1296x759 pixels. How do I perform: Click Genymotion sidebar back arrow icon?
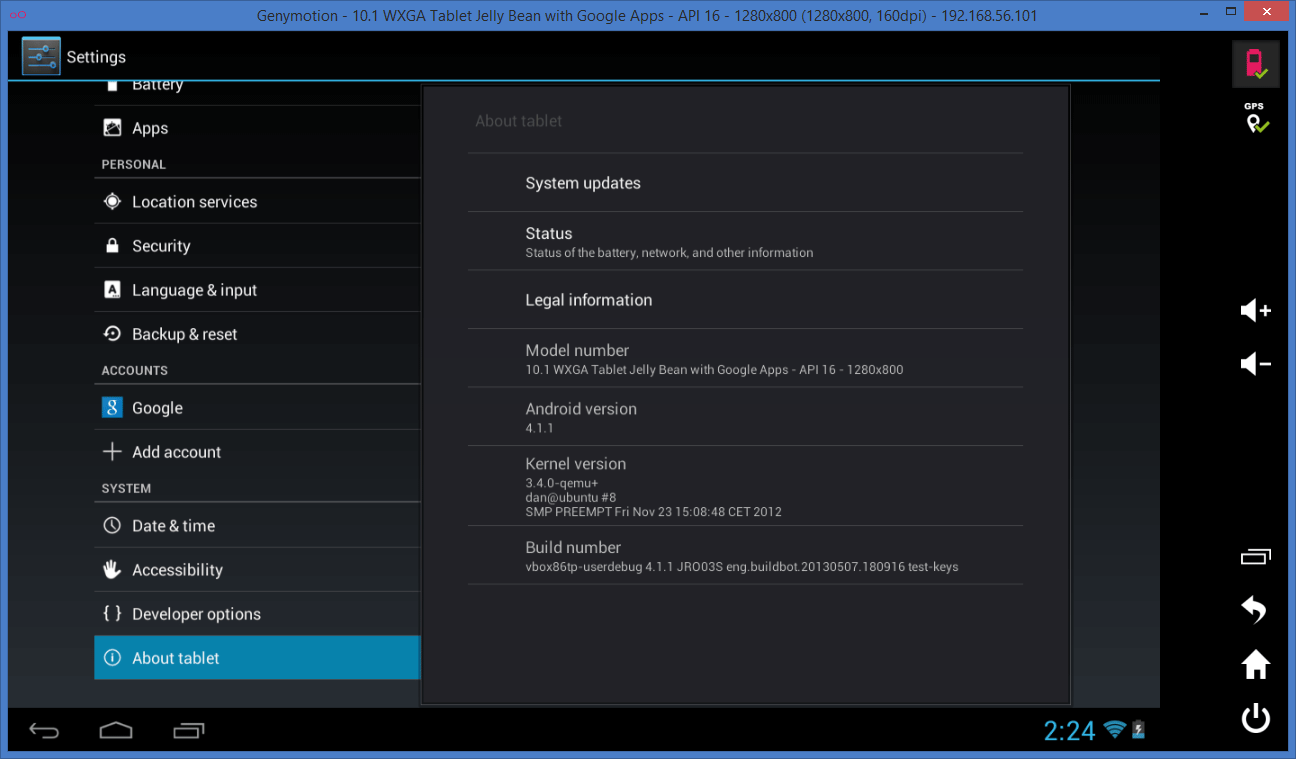(x=1254, y=610)
